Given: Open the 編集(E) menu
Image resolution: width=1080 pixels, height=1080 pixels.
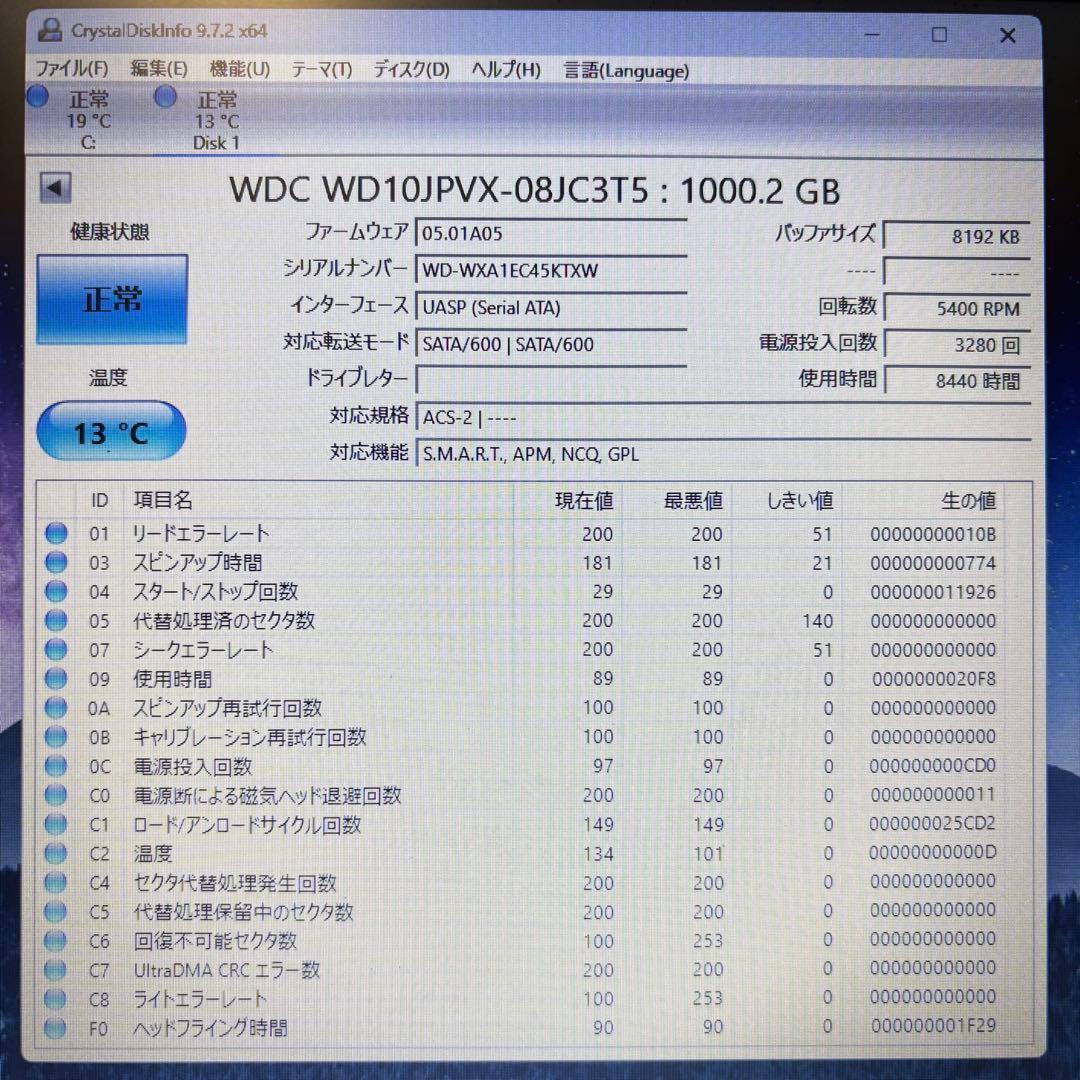Looking at the screenshot, I should (x=159, y=69).
